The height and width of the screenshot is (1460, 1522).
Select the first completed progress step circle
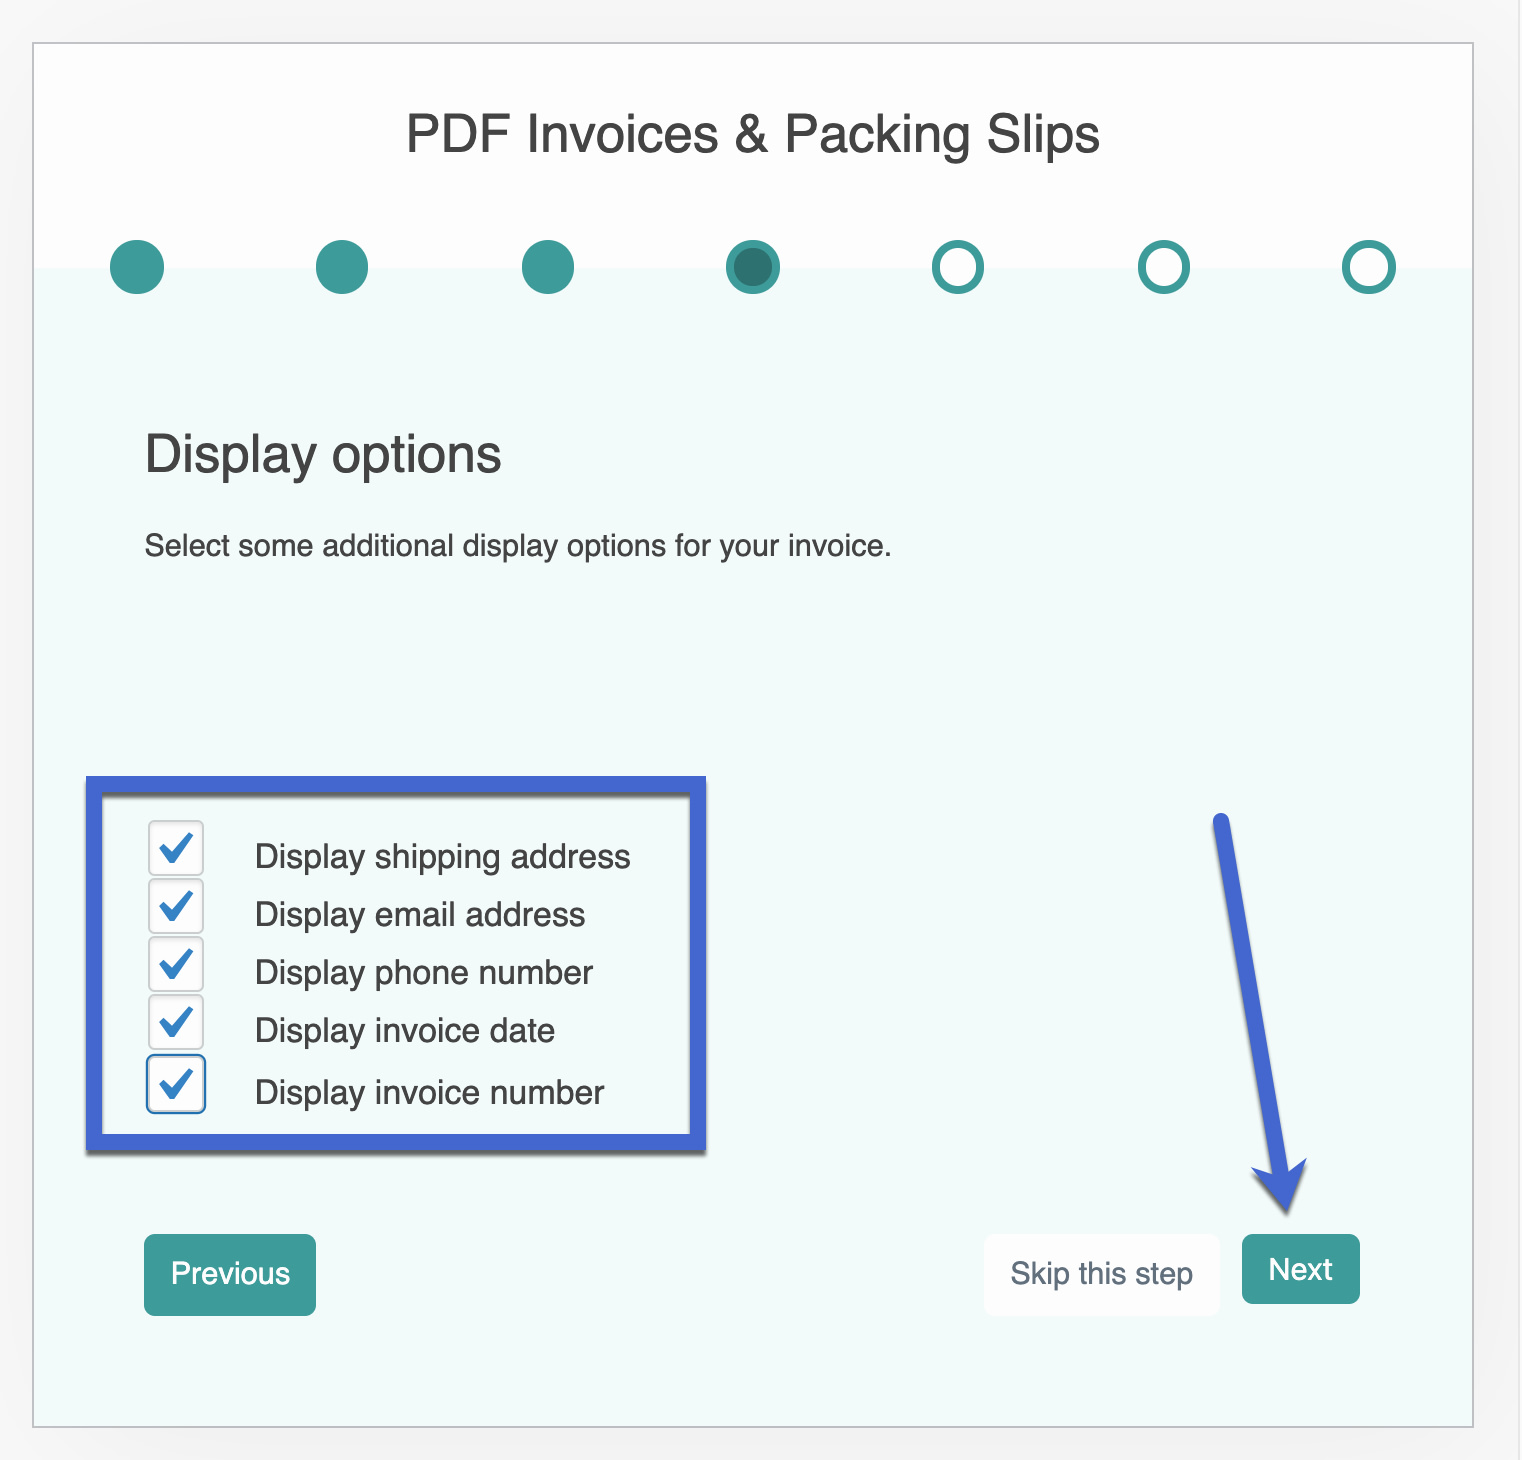click(137, 266)
